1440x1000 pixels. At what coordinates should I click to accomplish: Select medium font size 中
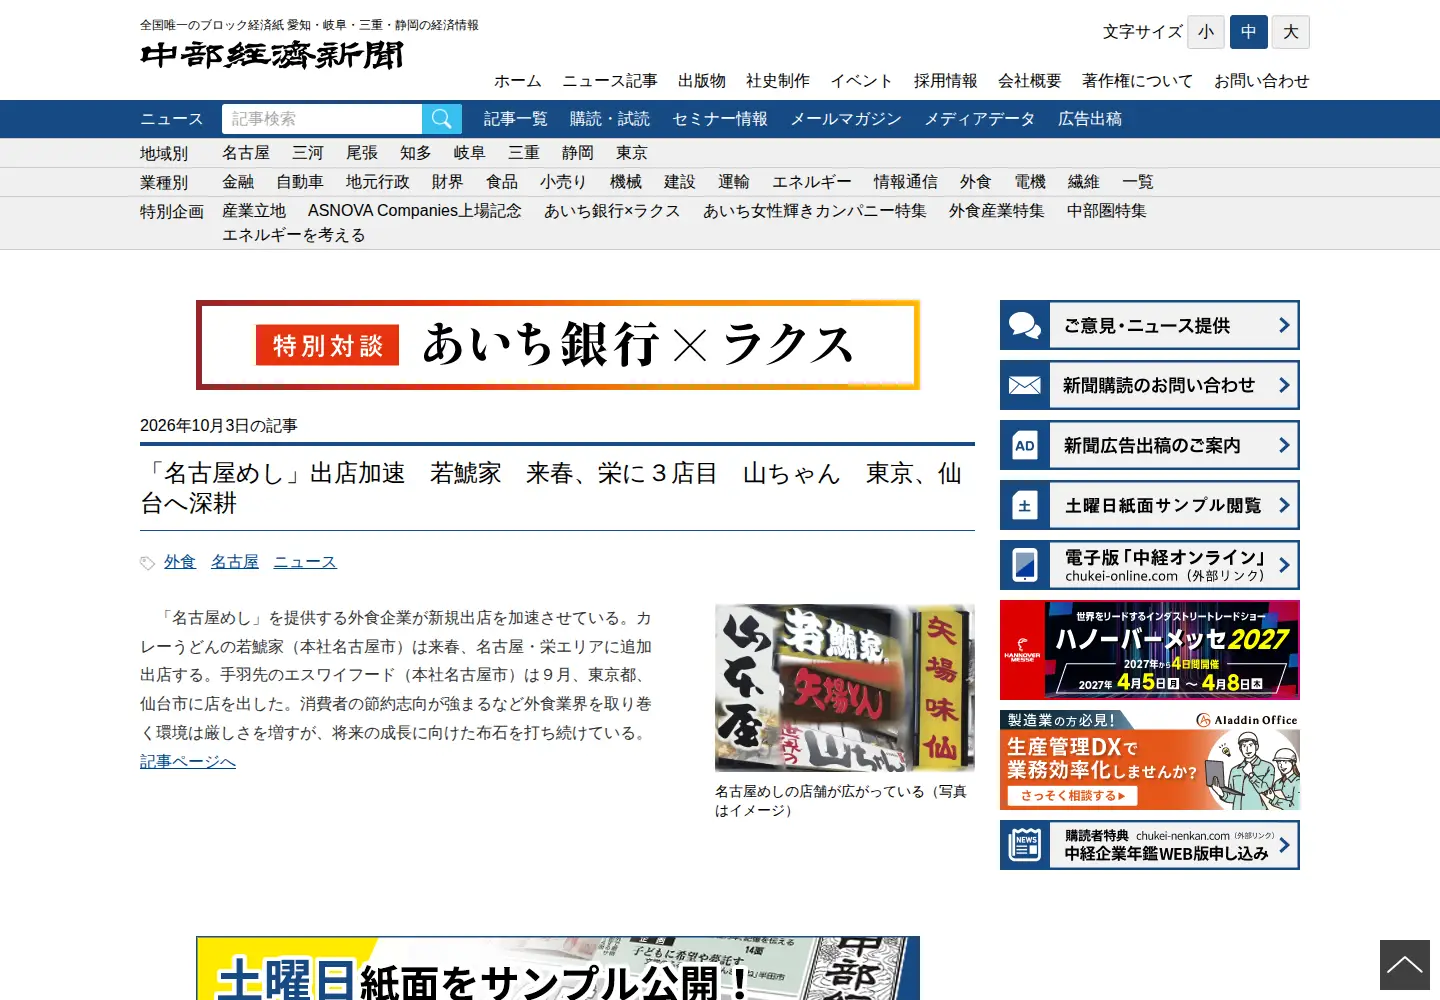click(x=1249, y=32)
